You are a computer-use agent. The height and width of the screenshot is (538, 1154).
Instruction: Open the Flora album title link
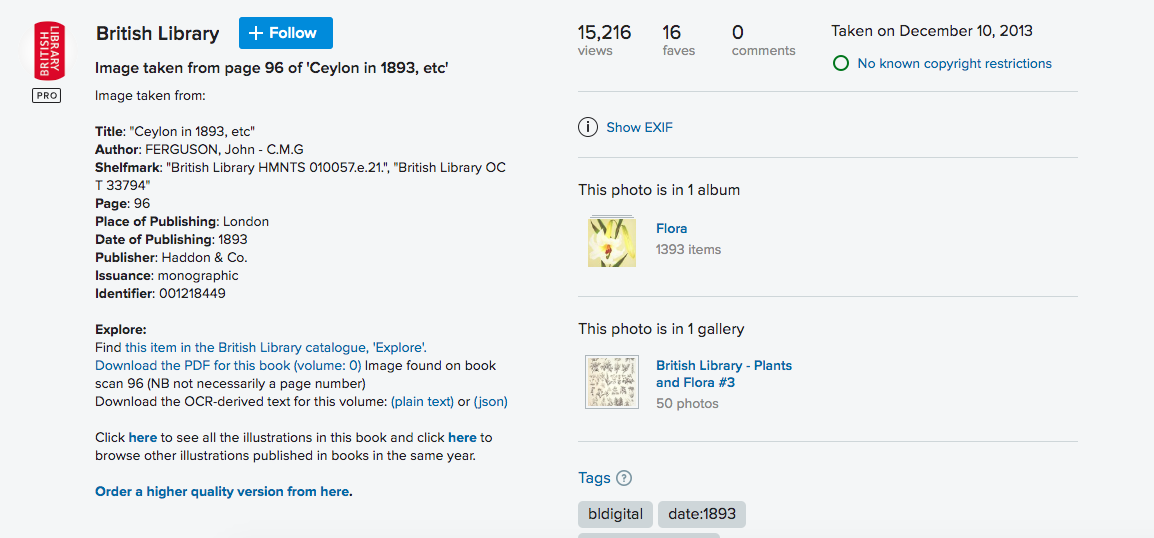[x=671, y=228]
